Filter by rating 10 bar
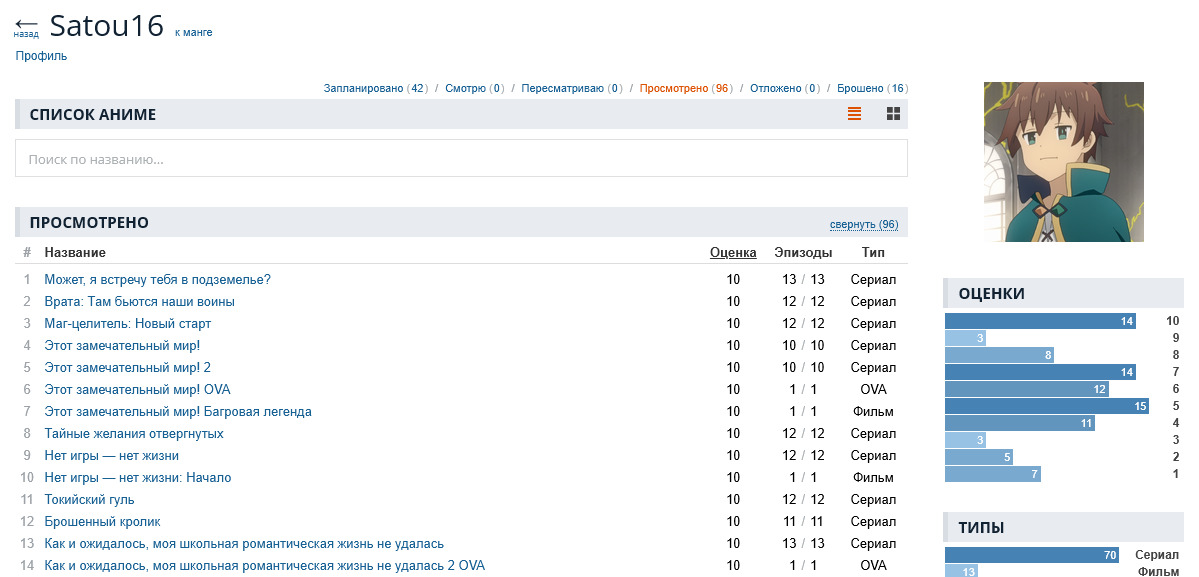 [1040, 321]
